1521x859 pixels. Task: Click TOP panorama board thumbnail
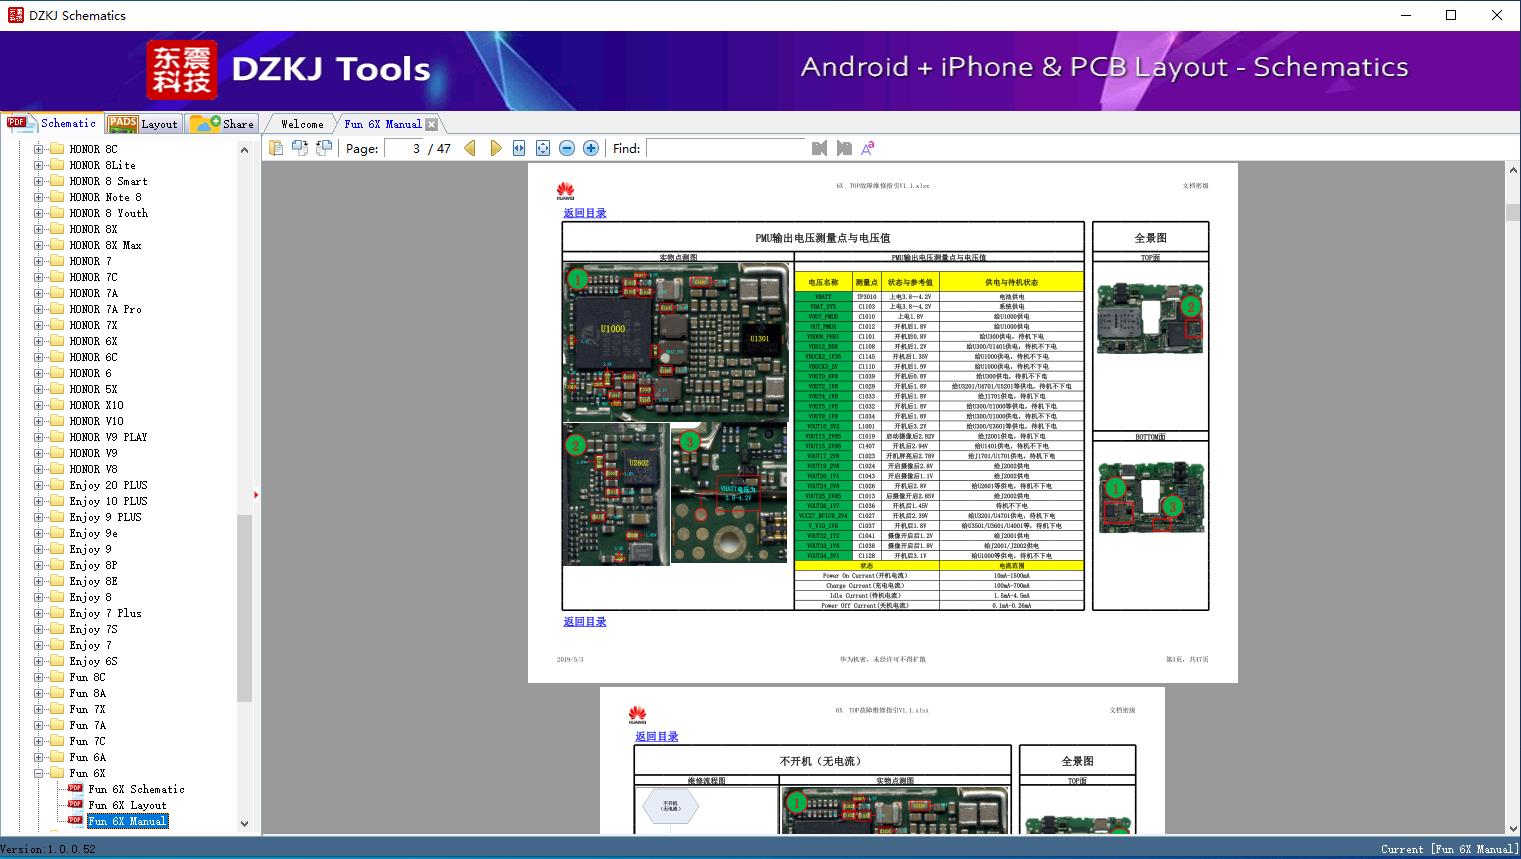1150,320
